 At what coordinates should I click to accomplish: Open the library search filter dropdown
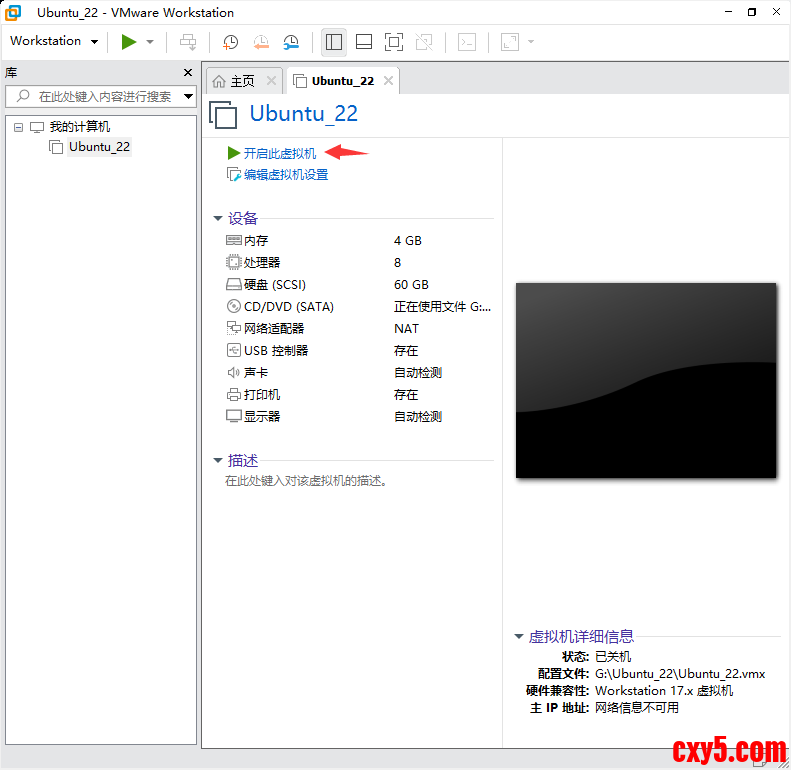[188, 97]
